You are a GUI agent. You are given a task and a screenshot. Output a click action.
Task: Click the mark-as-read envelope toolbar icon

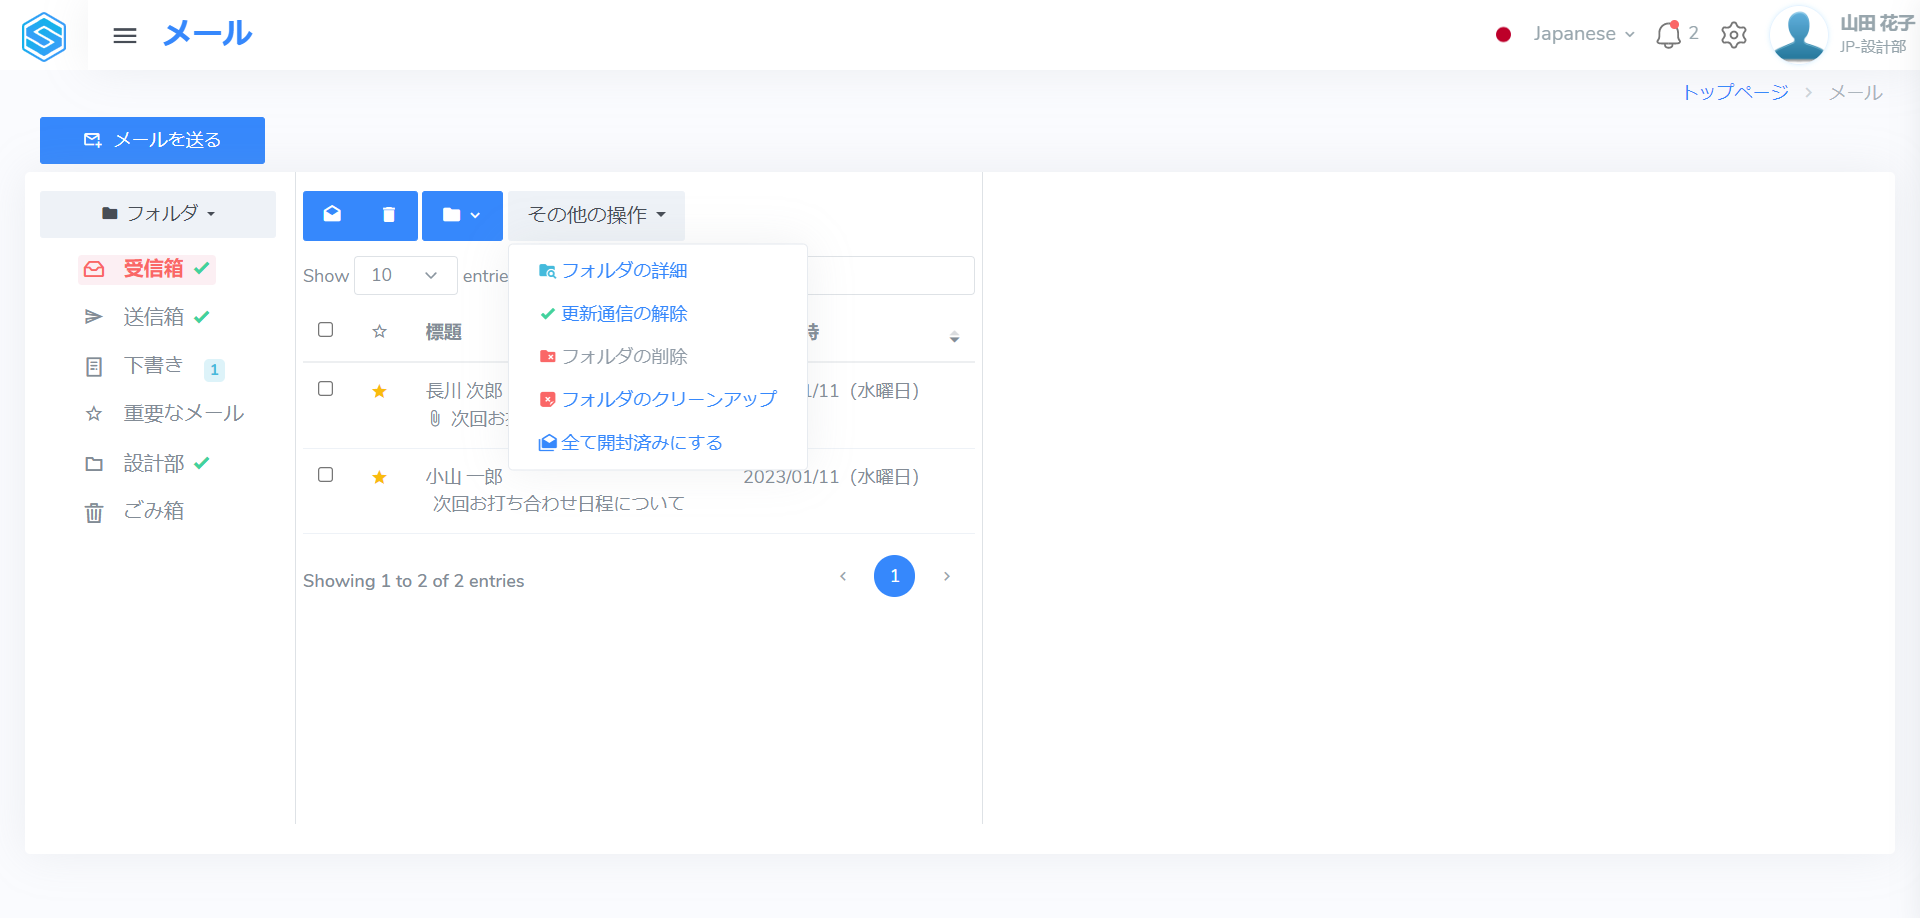click(x=332, y=215)
